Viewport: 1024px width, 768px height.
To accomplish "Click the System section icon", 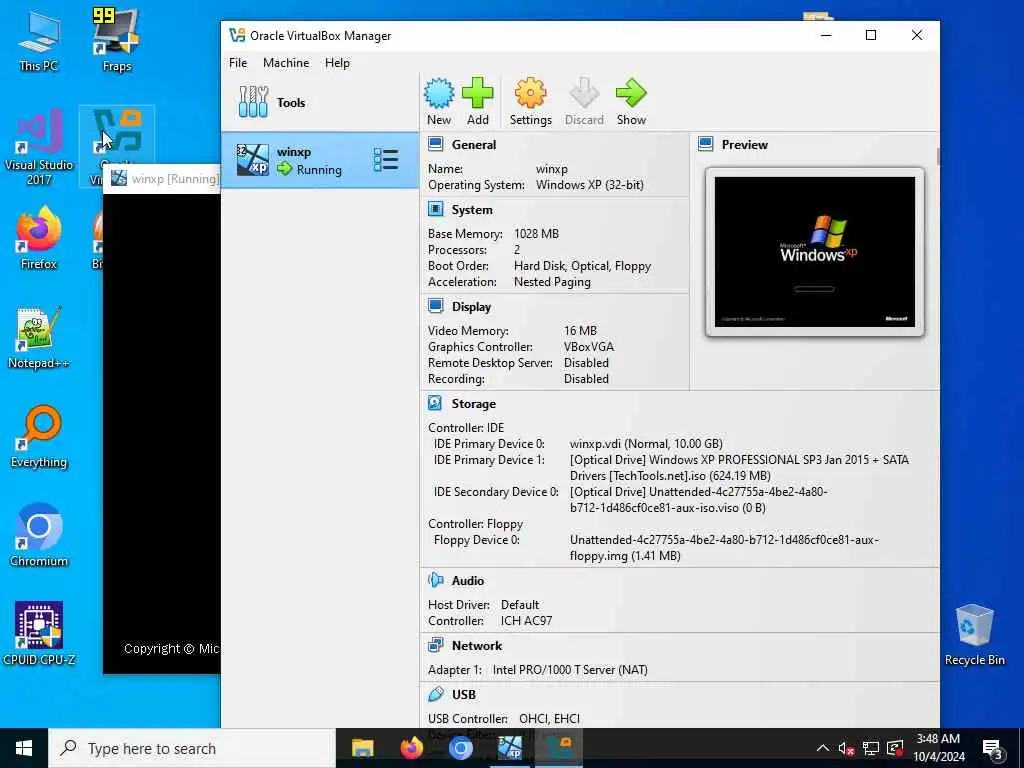I will coord(436,209).
